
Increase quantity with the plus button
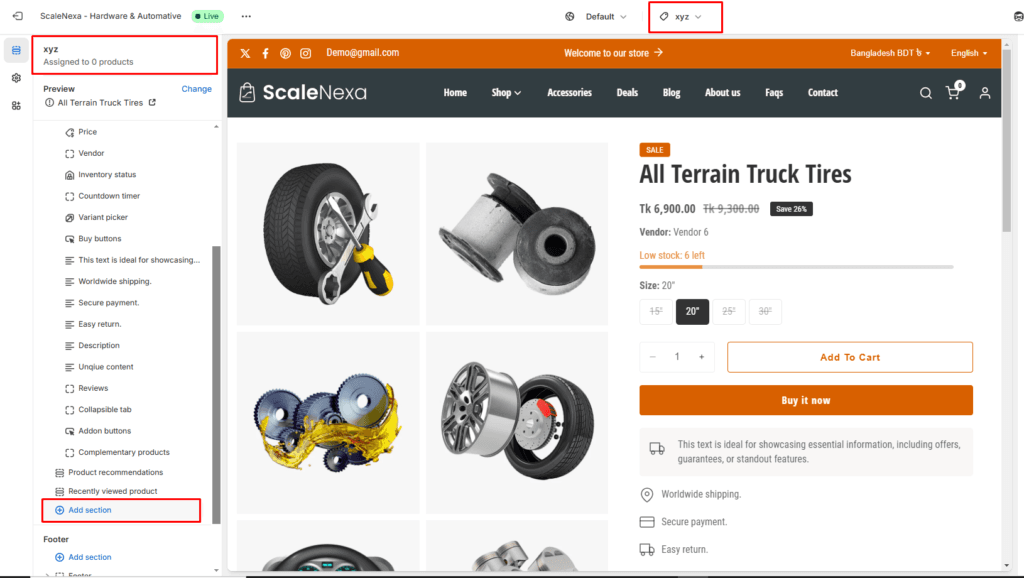[701, 357]
